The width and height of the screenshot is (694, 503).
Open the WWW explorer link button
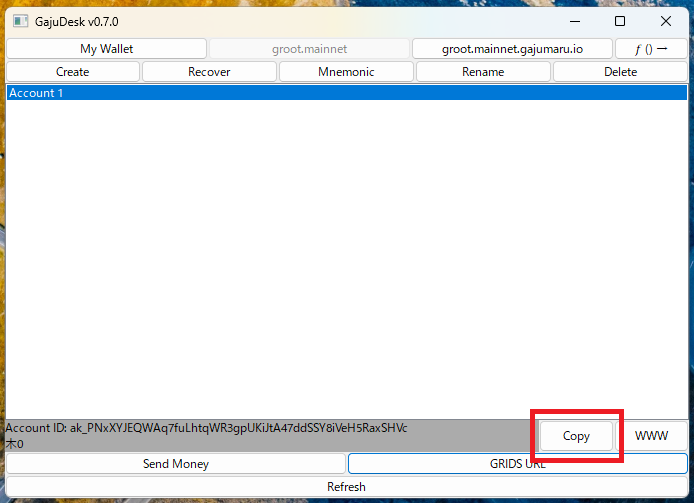(652, 436)
